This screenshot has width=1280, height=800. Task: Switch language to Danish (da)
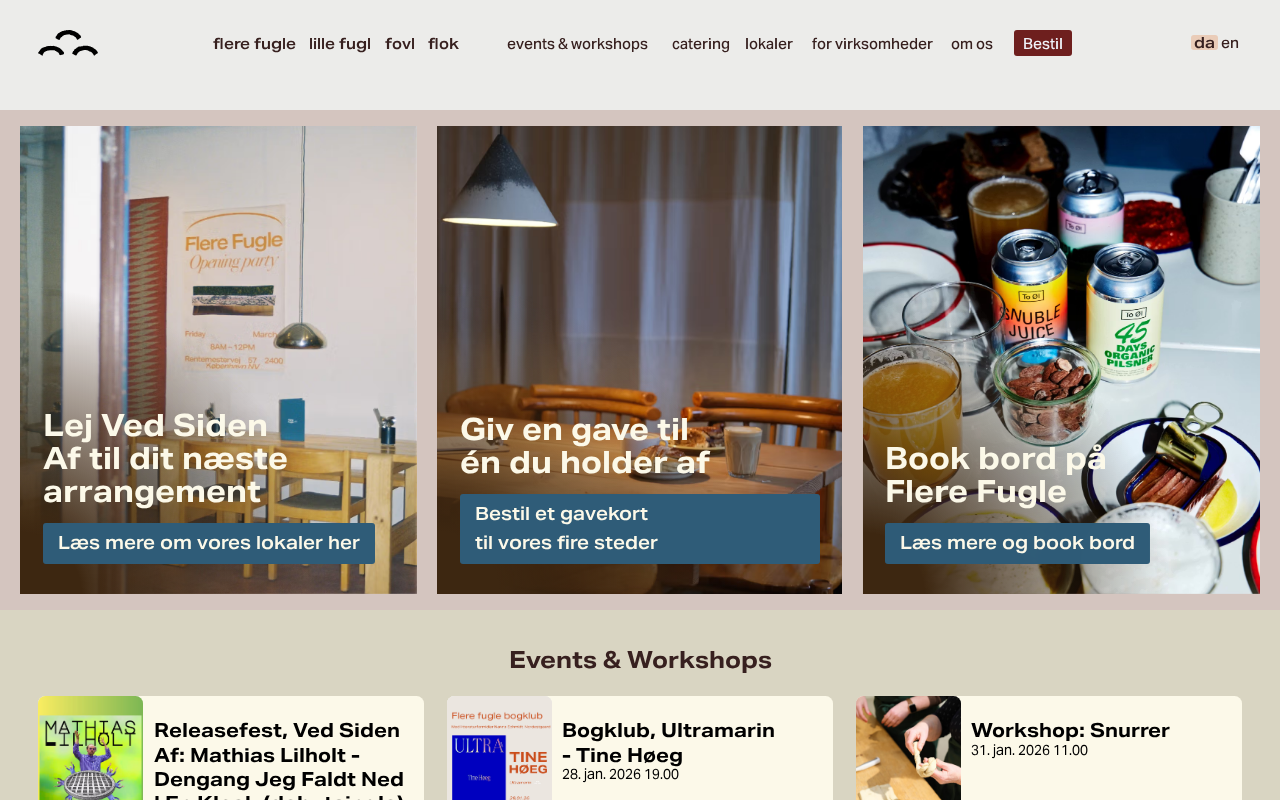(1204, 43)
